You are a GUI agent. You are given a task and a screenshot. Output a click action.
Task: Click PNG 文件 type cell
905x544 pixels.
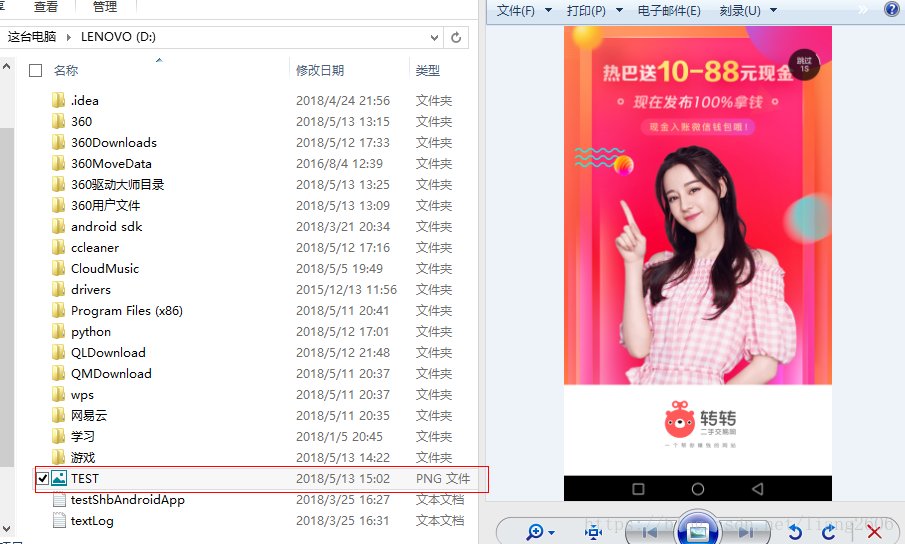[443, 479]
